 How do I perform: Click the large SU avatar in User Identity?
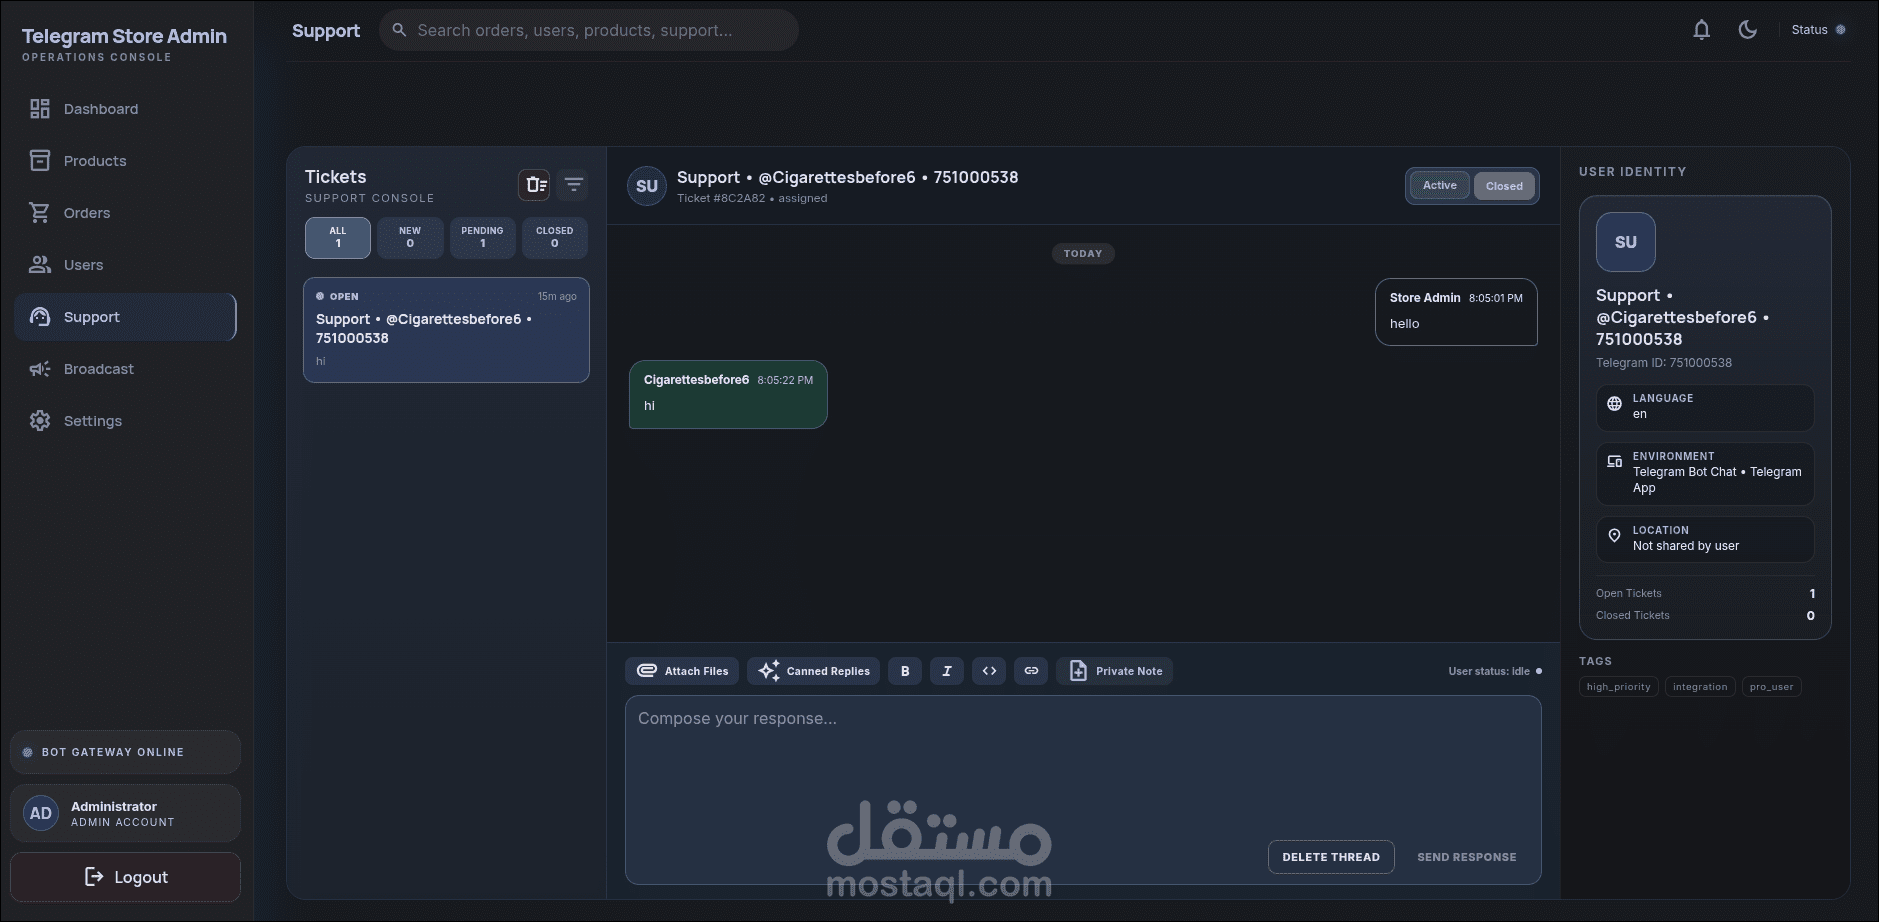(1626, 242)
